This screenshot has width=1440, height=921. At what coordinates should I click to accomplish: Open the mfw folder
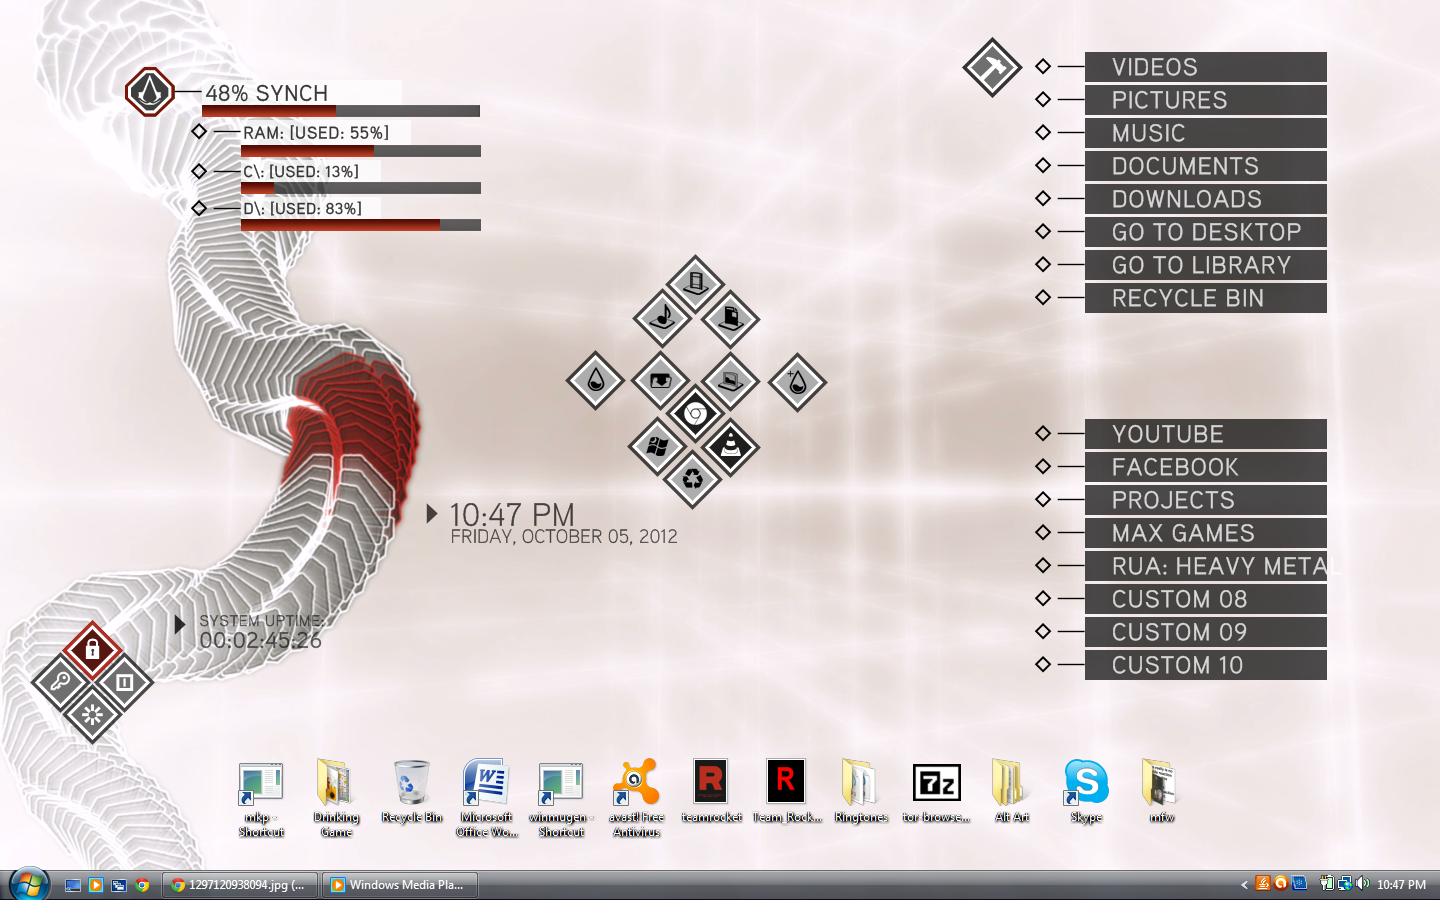(x=1161, y=791)
